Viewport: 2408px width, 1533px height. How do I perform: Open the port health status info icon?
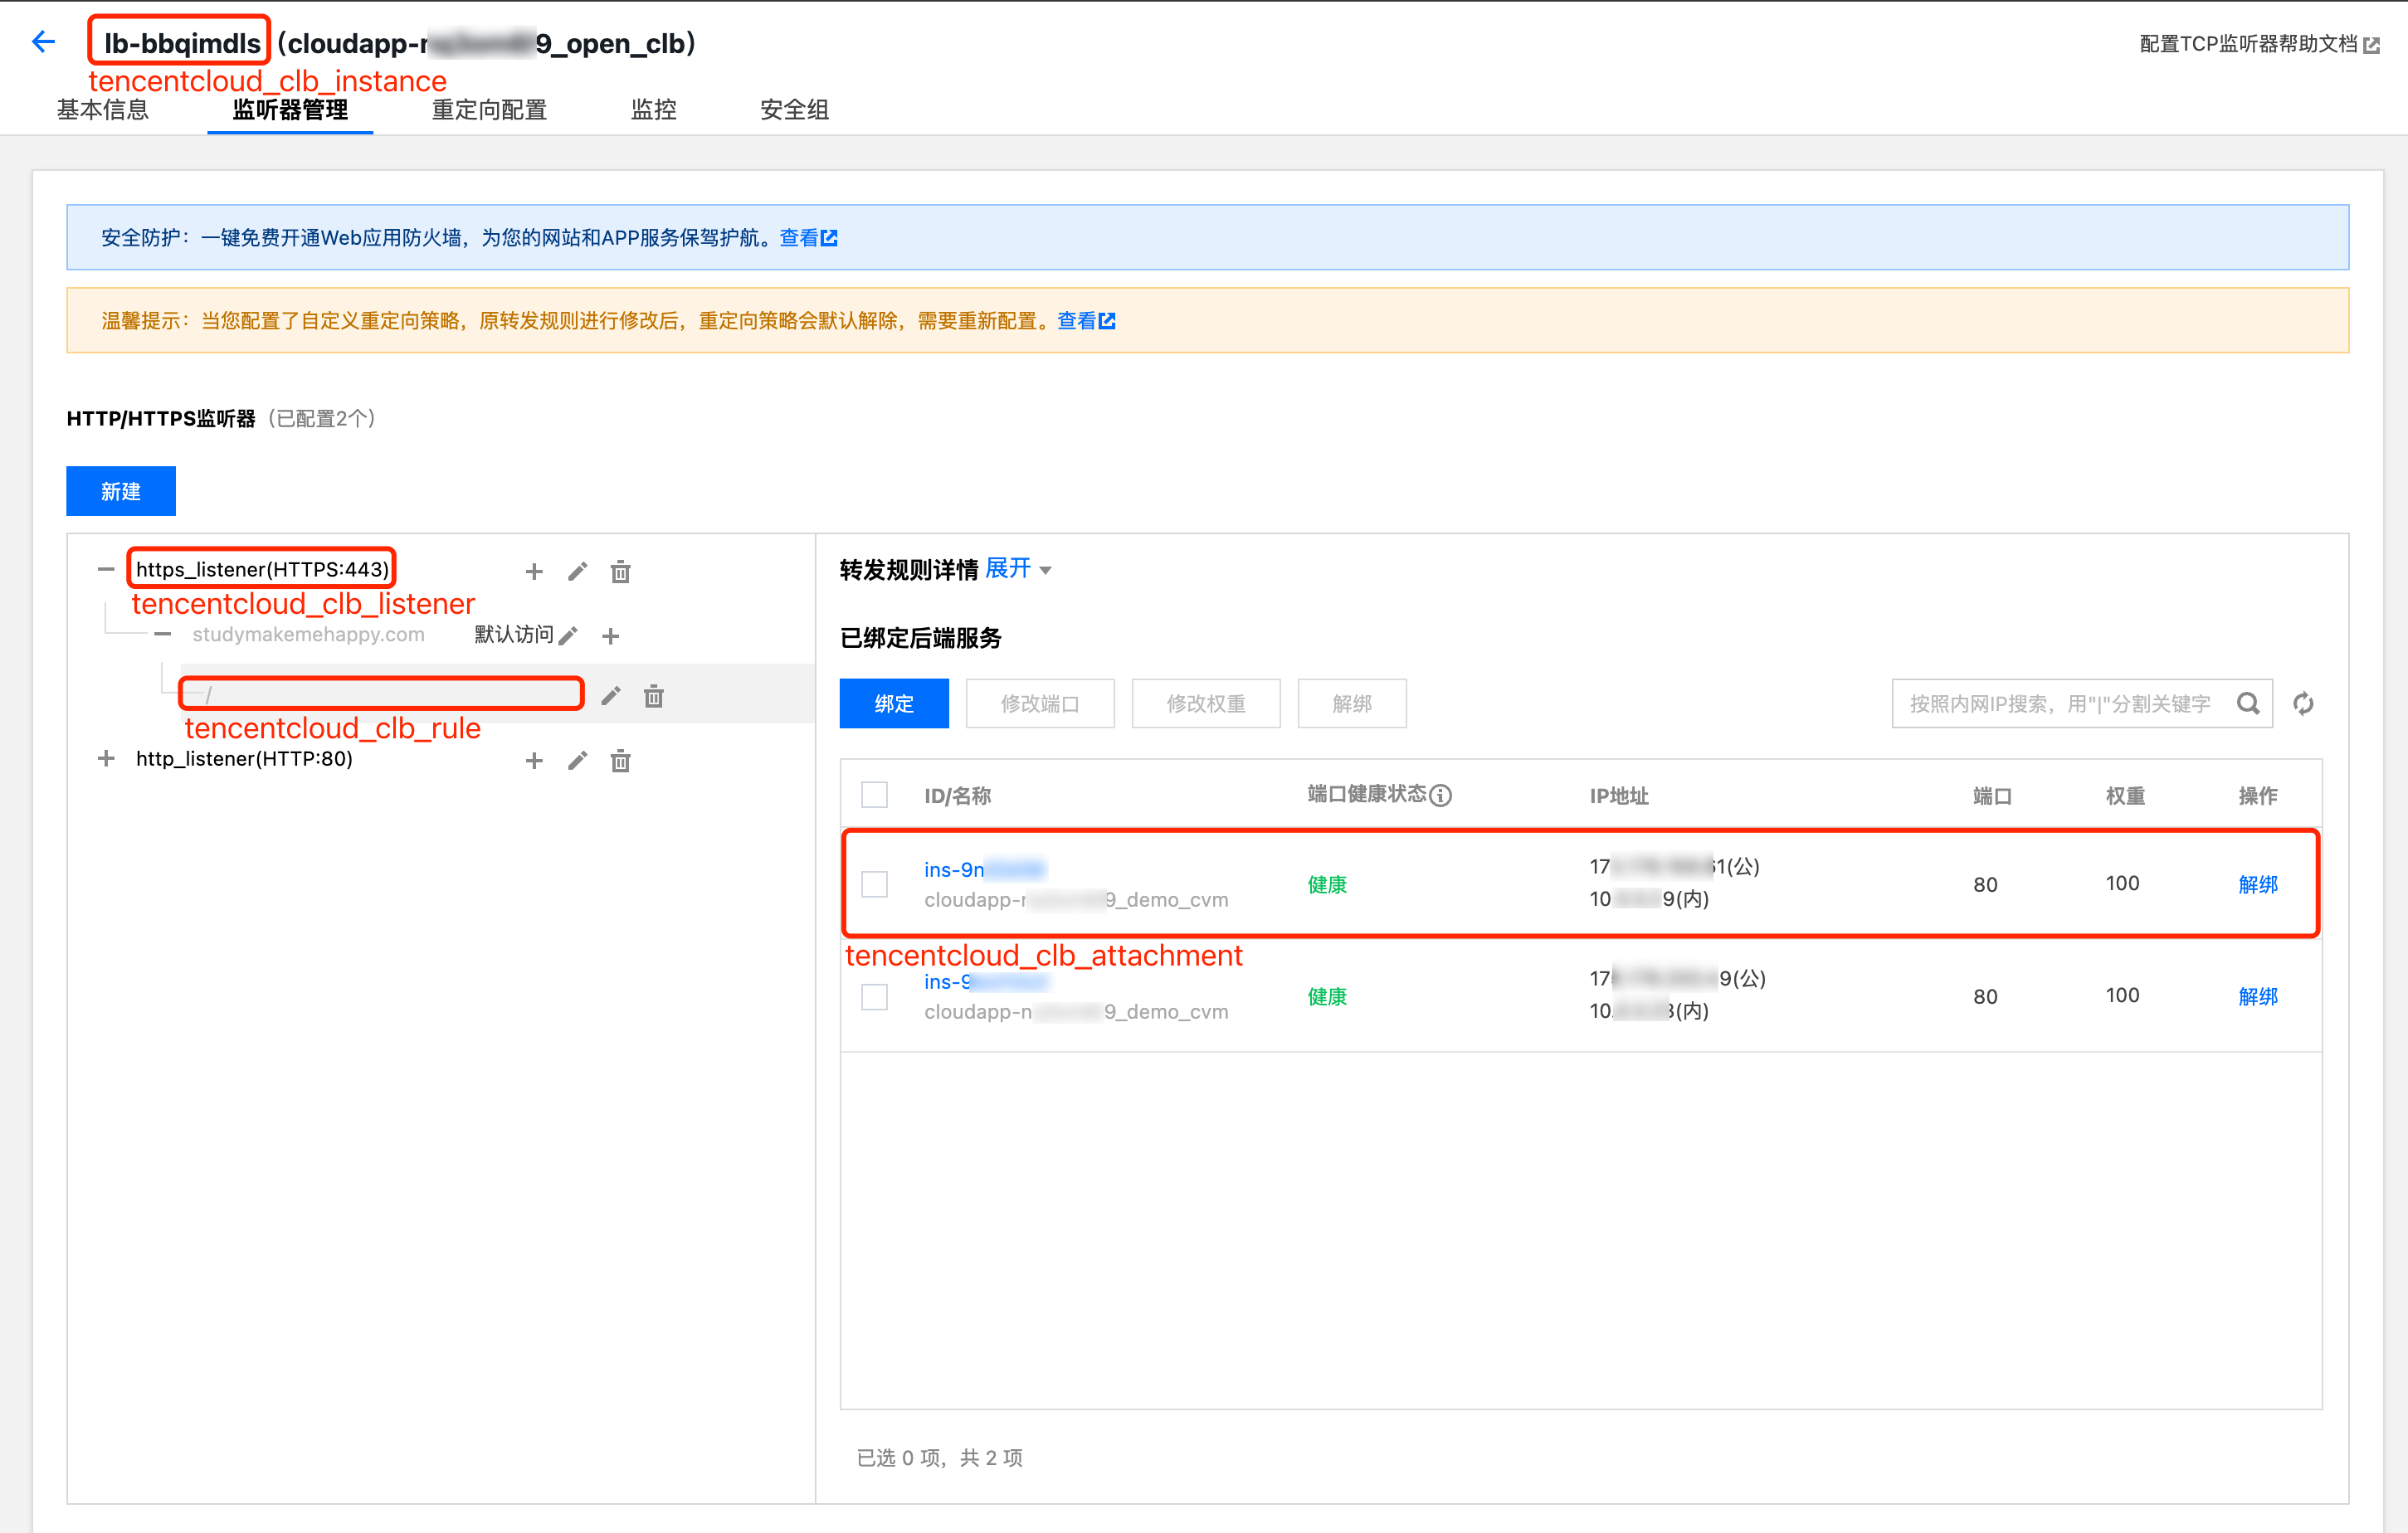click(1440, 795)
